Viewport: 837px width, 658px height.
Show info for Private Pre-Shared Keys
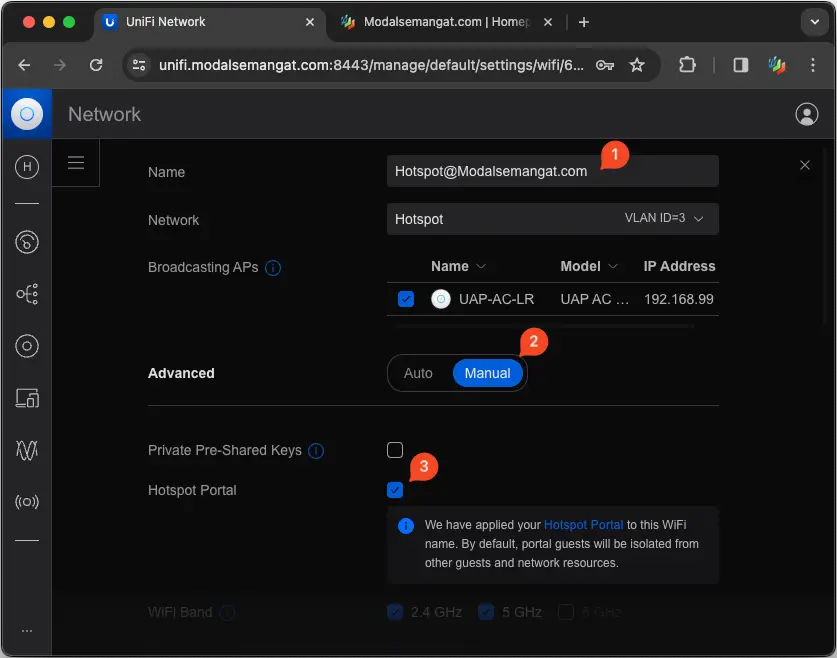pos(316,451)
